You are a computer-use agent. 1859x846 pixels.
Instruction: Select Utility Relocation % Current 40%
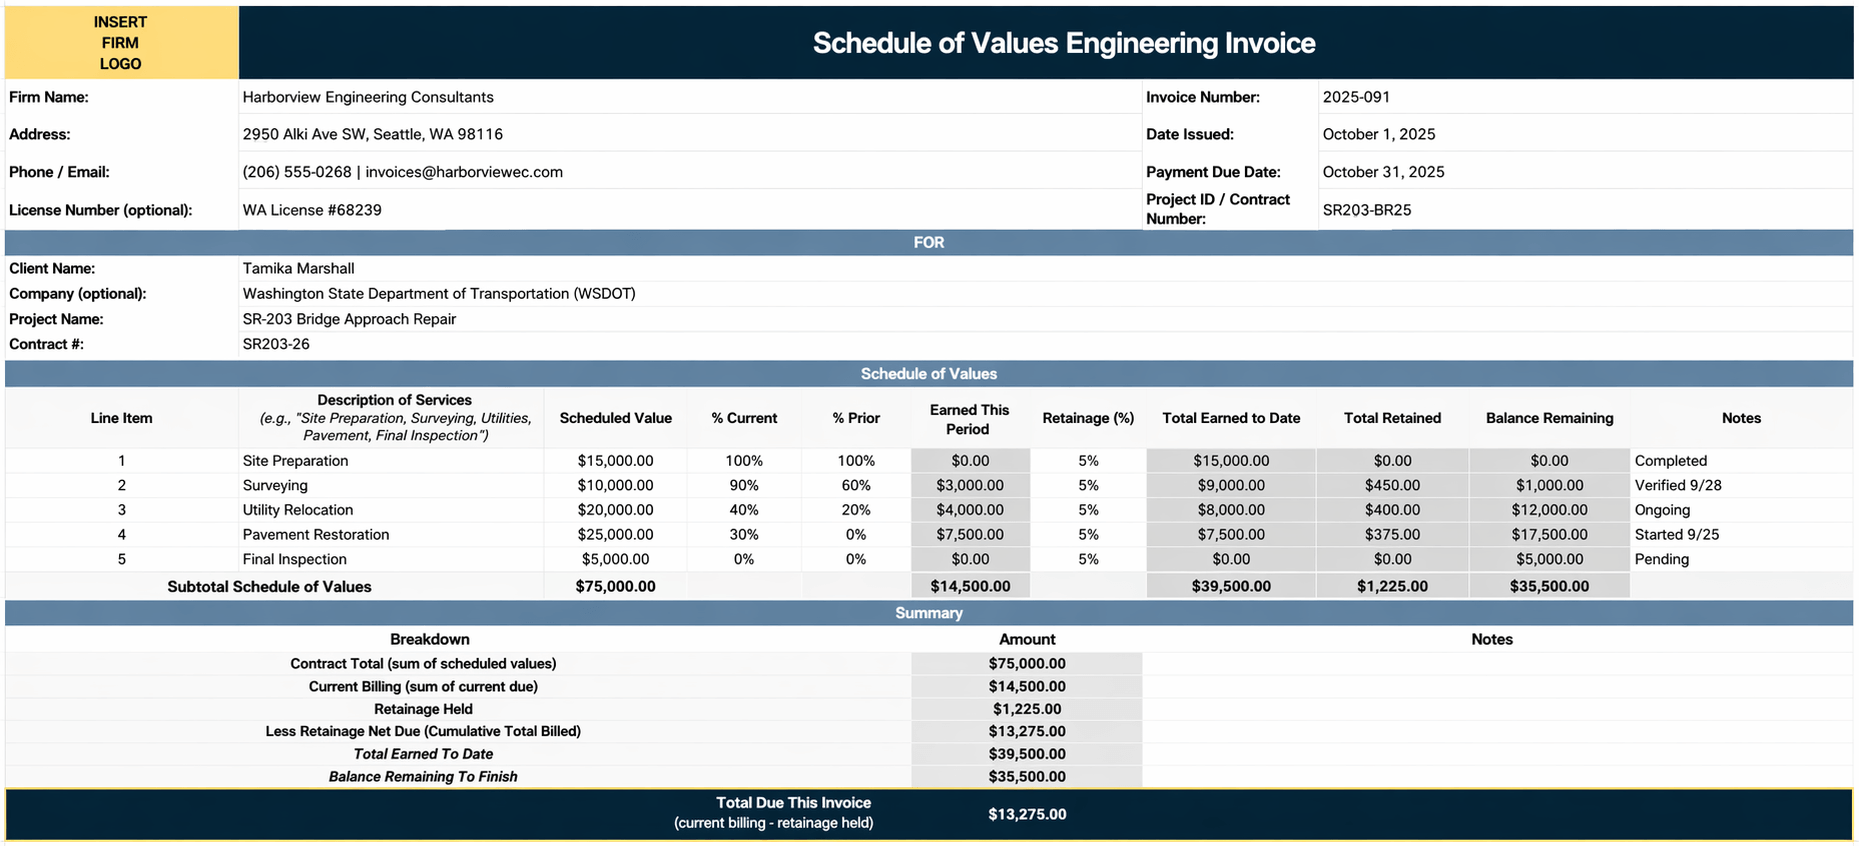tap(744, 510)
